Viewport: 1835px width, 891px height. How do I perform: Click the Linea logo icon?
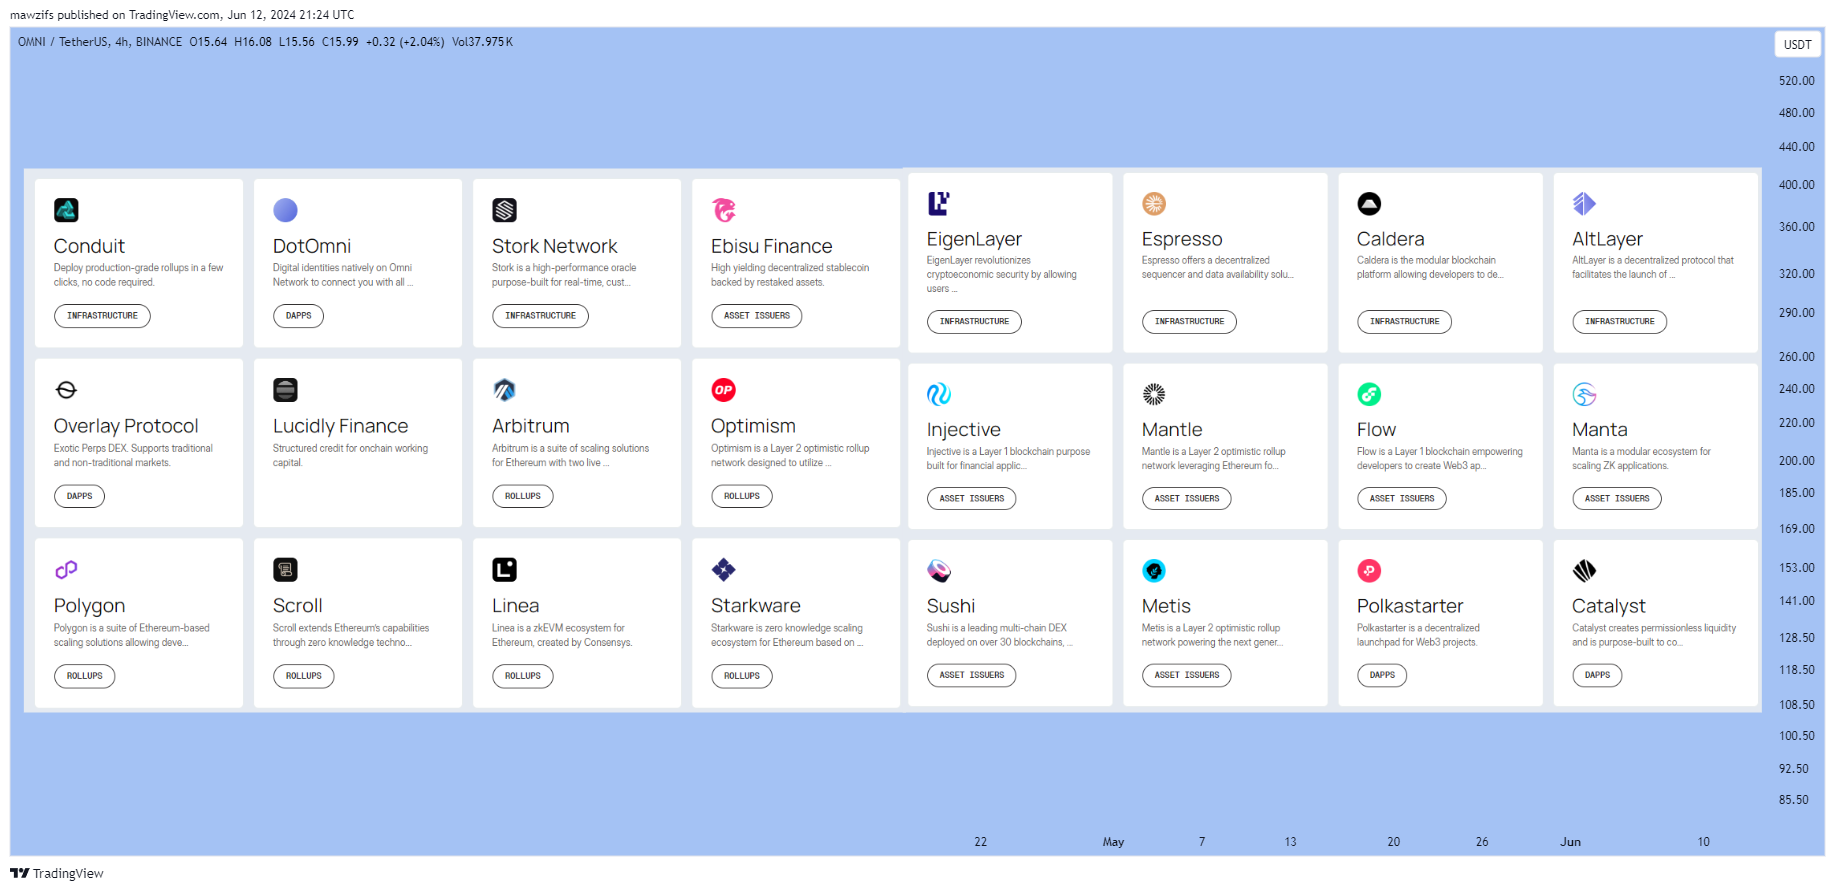pyautogui.click(x=504, y=570)
